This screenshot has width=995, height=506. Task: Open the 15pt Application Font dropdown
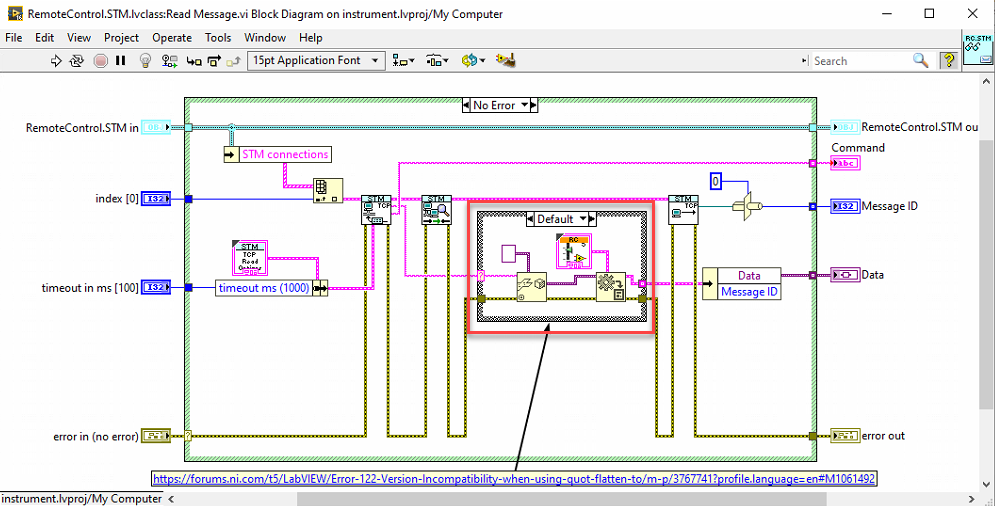click(x=316, y=61)
